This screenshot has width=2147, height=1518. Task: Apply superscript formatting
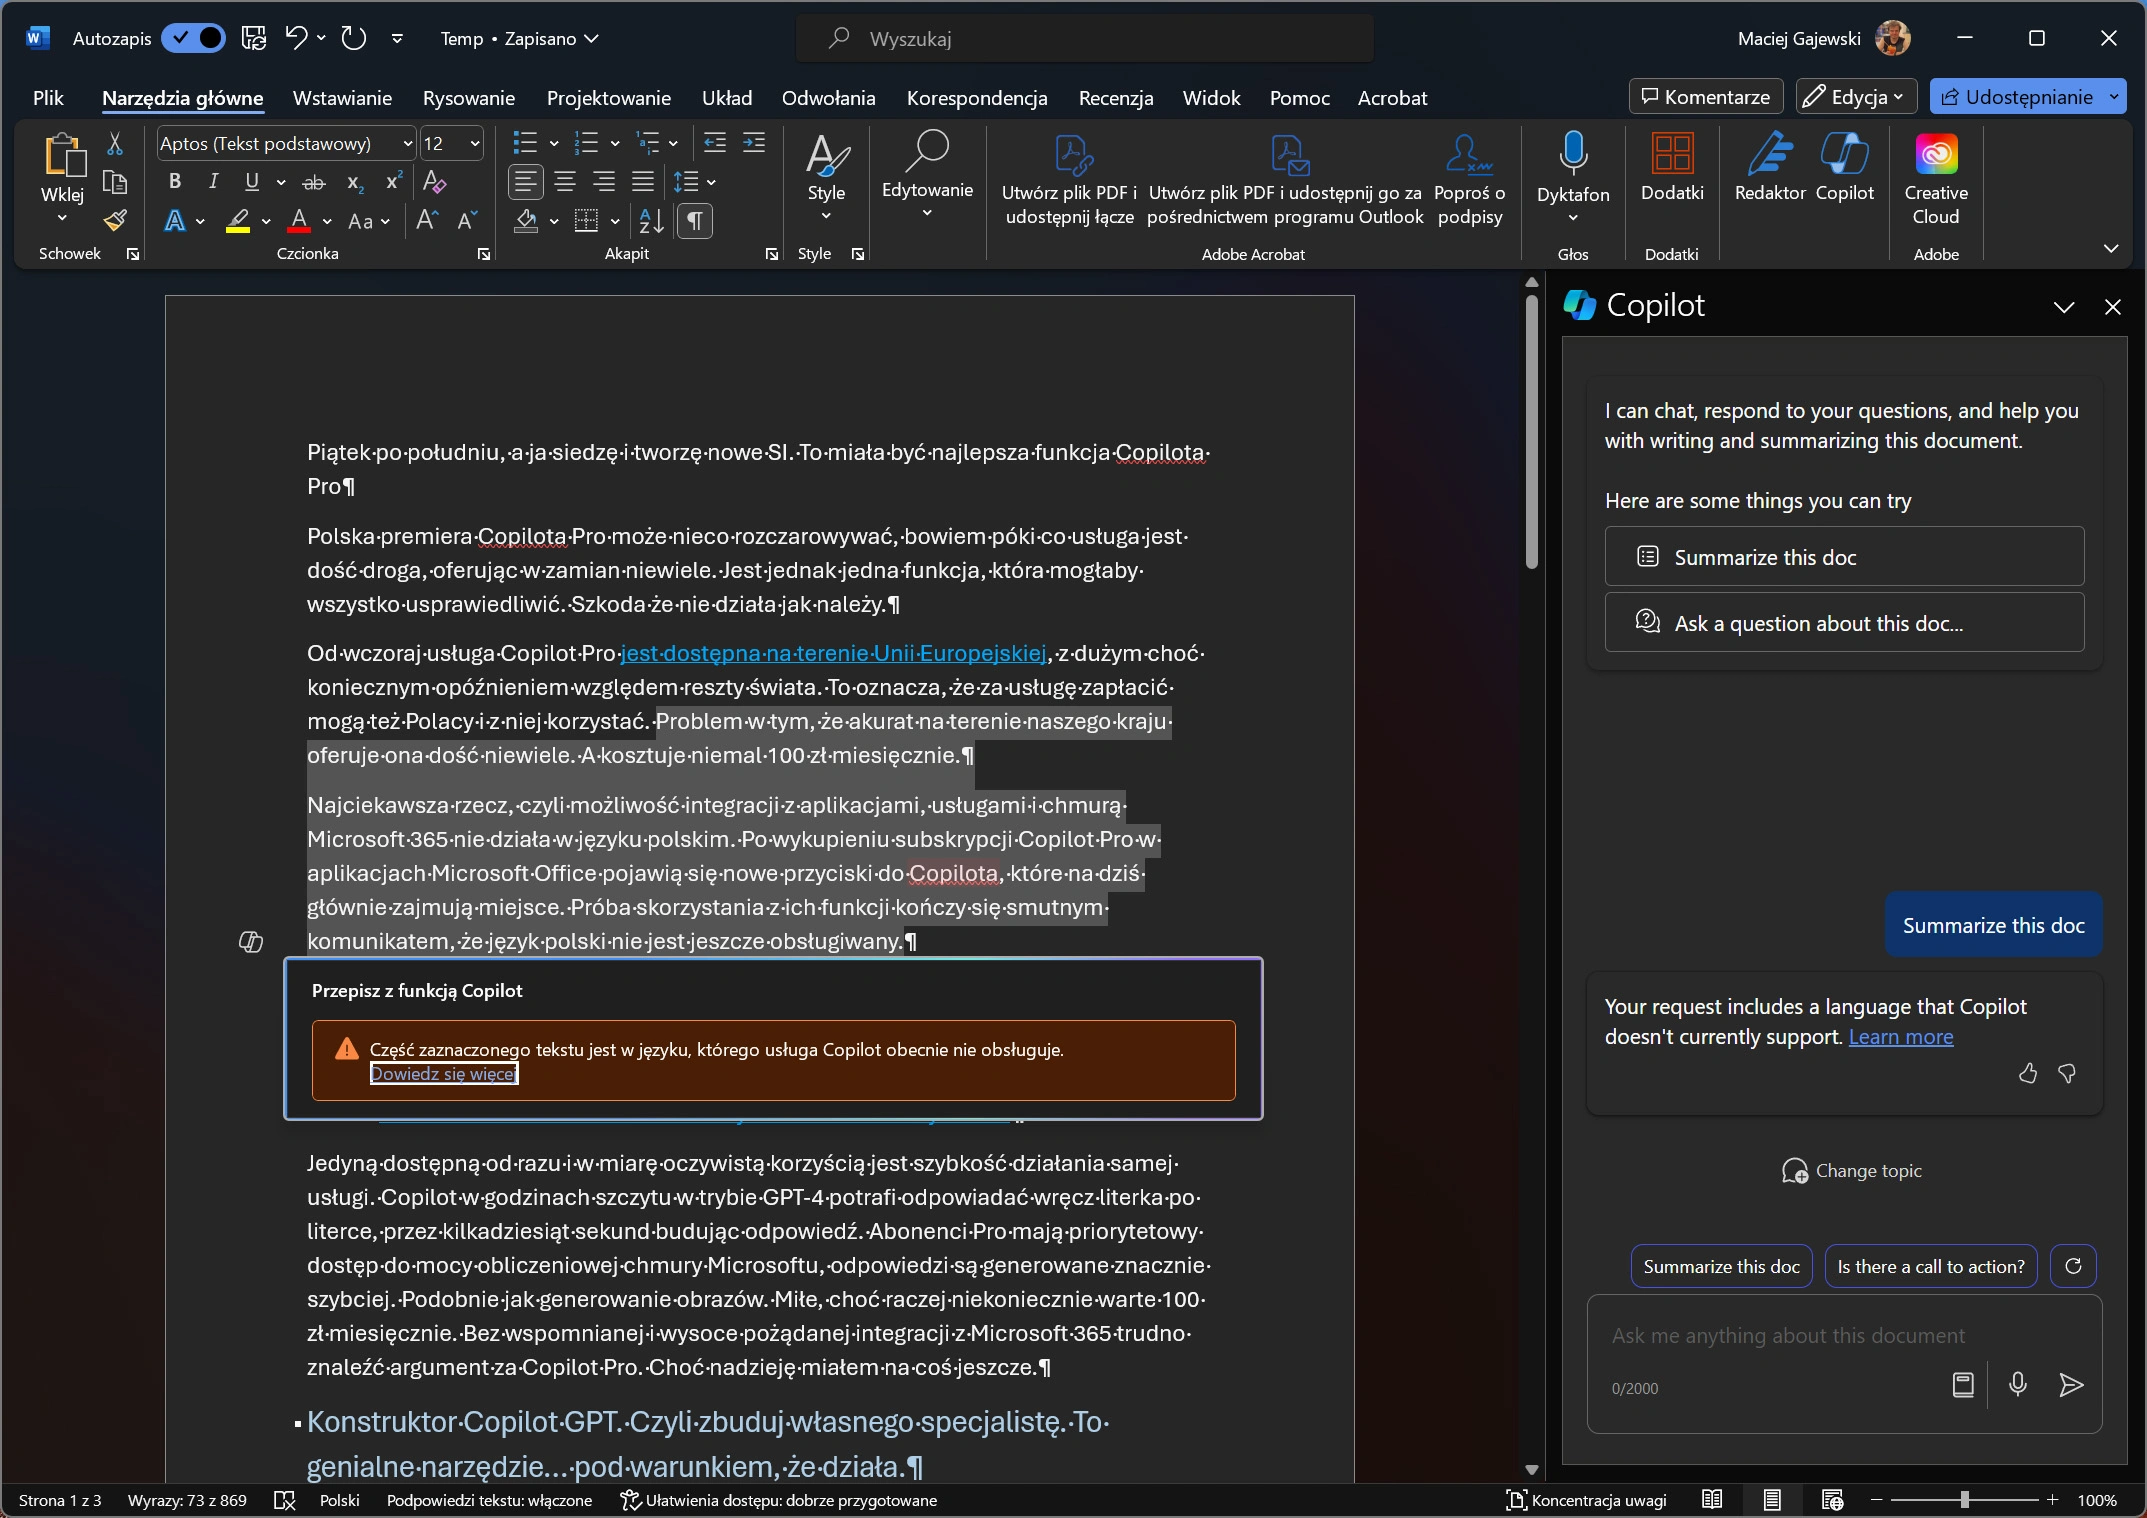coord(394,182)
